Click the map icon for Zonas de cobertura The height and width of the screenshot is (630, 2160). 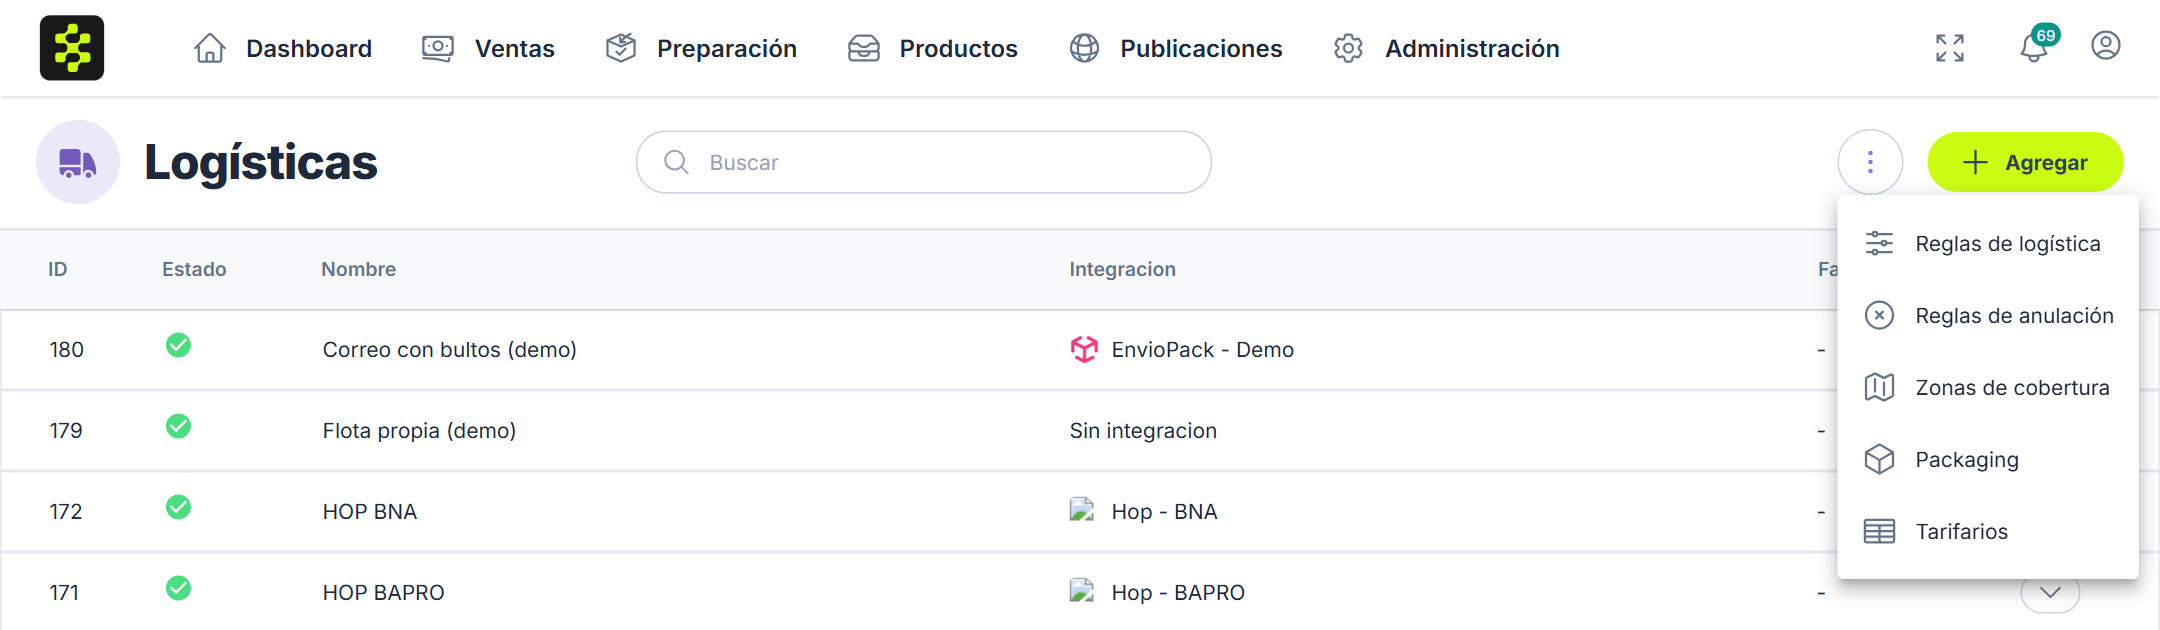click(1880, 387)
